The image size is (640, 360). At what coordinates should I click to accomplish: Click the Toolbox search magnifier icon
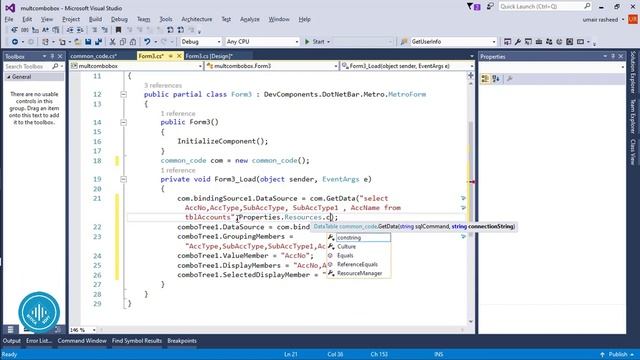pyautogui.click(x=55, y=66)
